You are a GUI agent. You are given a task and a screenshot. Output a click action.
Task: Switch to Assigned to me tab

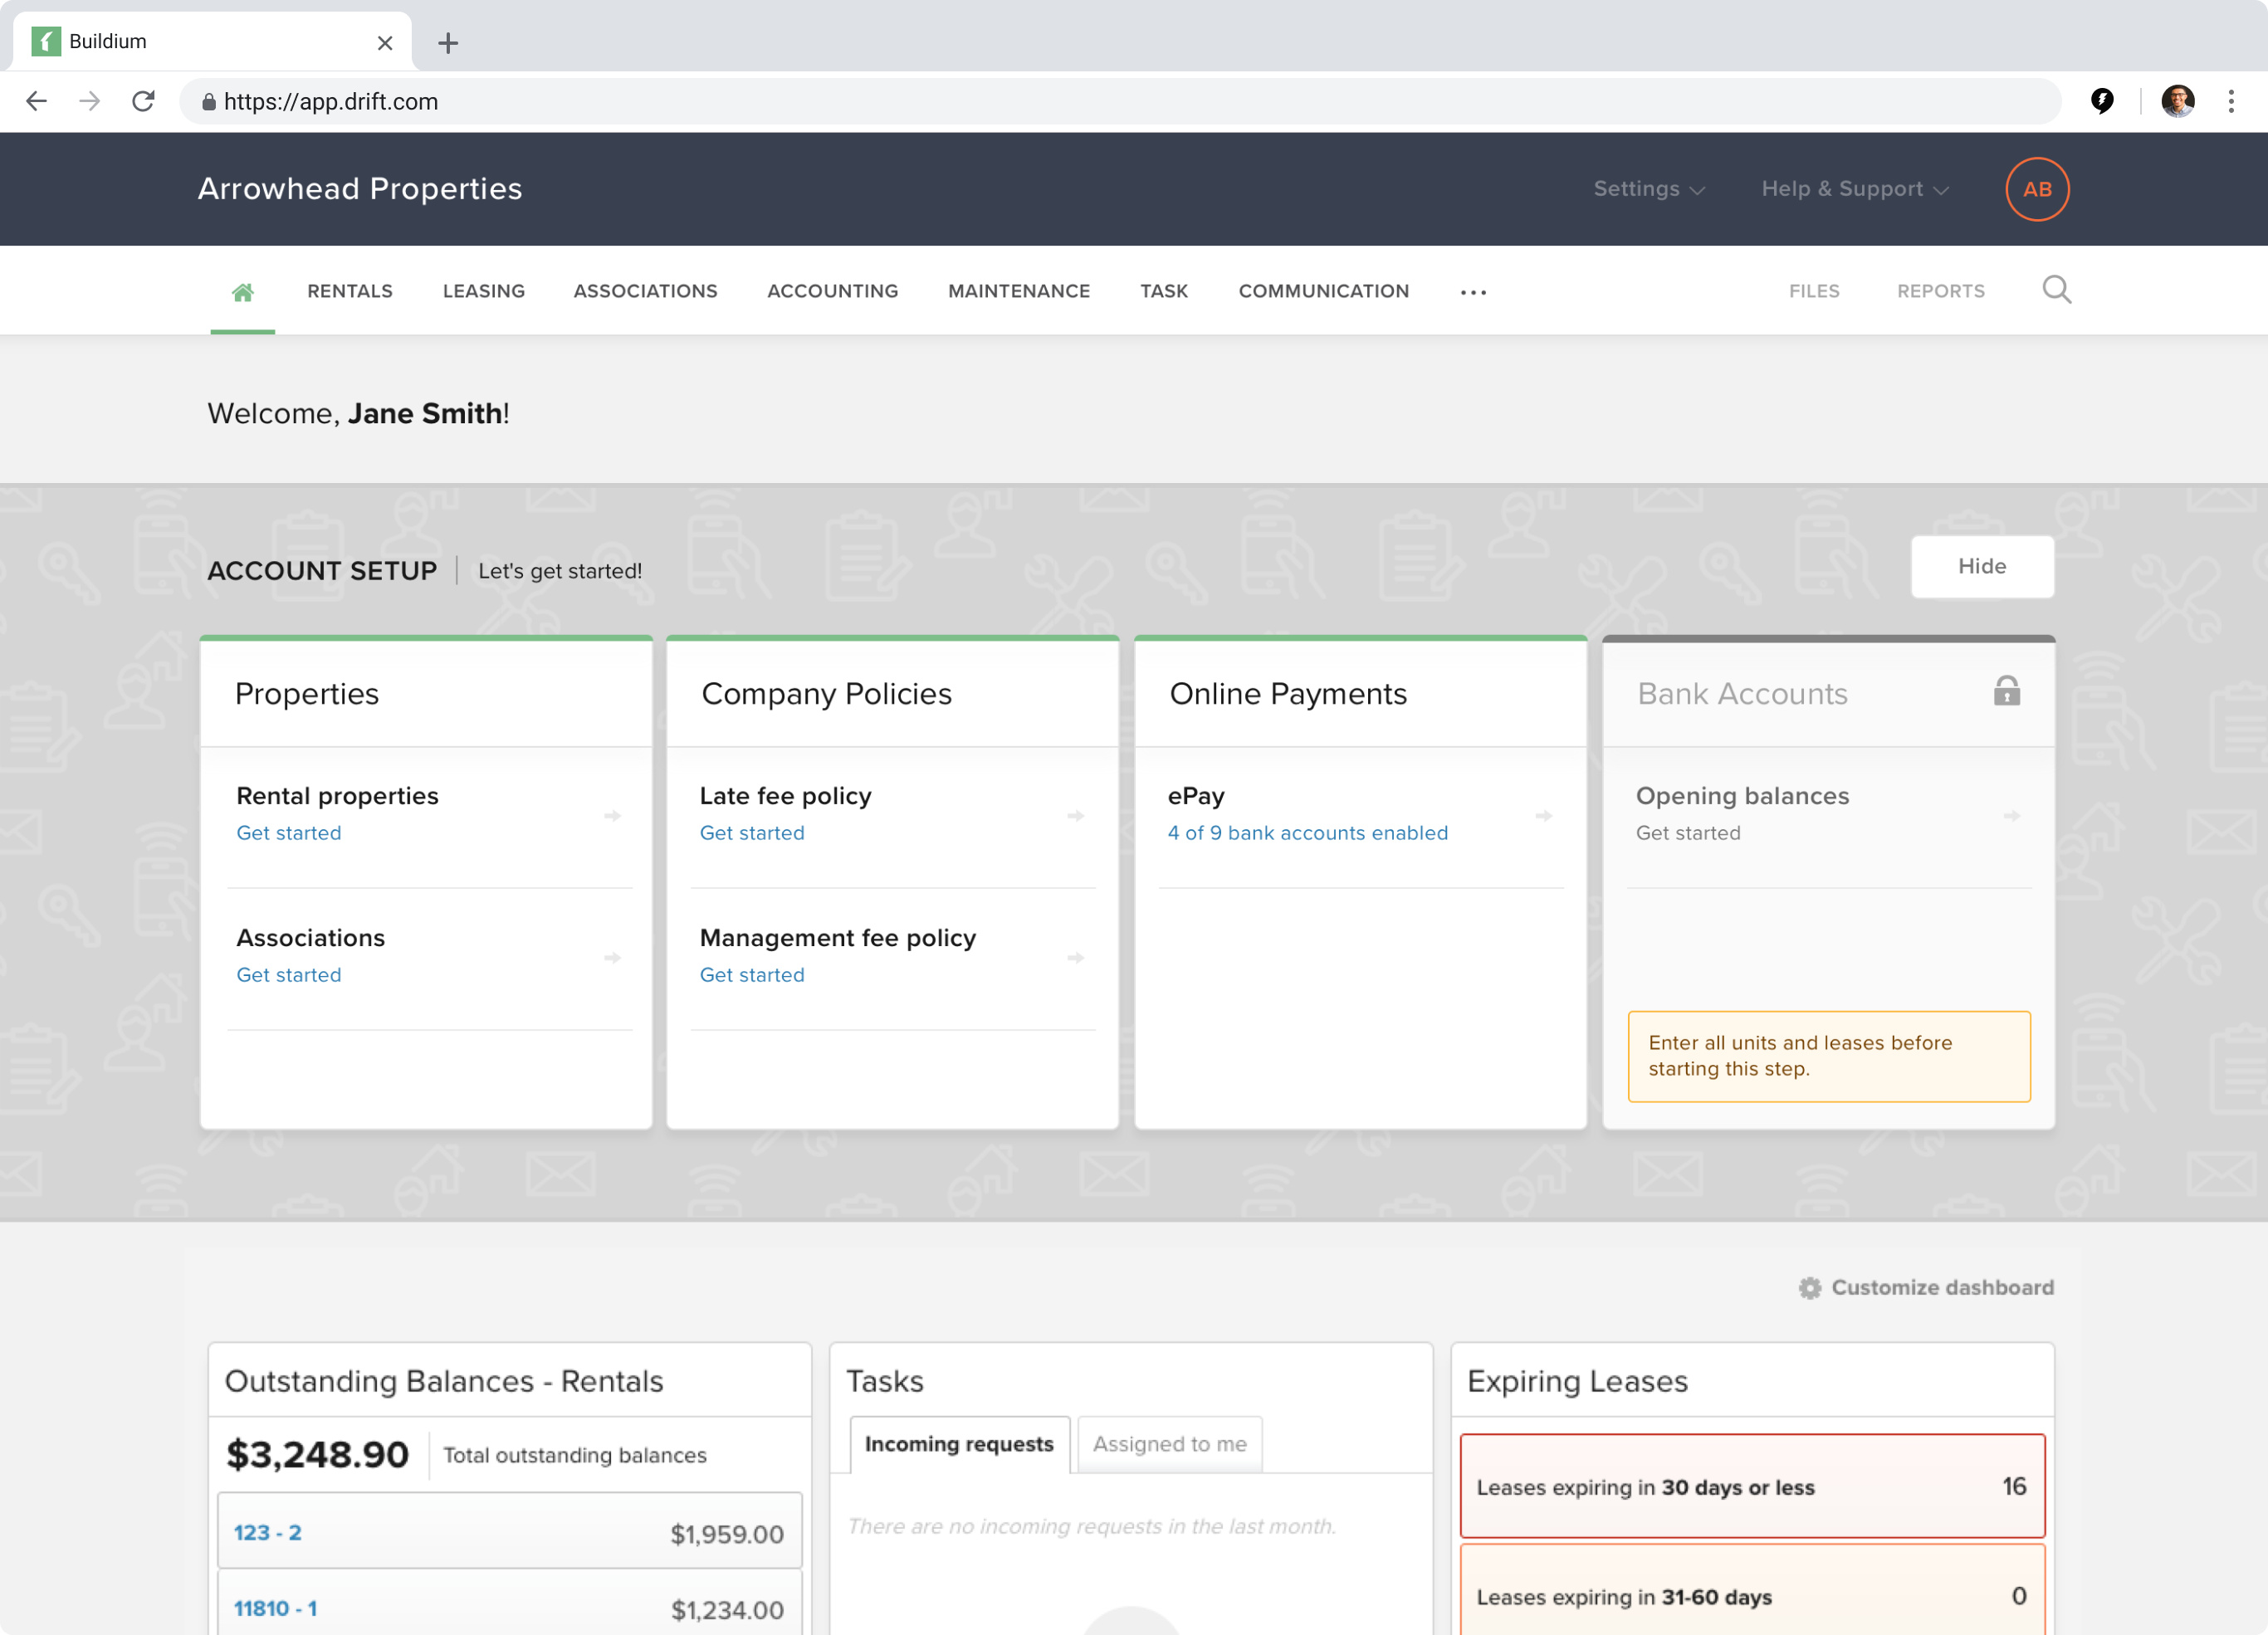1169,1443
